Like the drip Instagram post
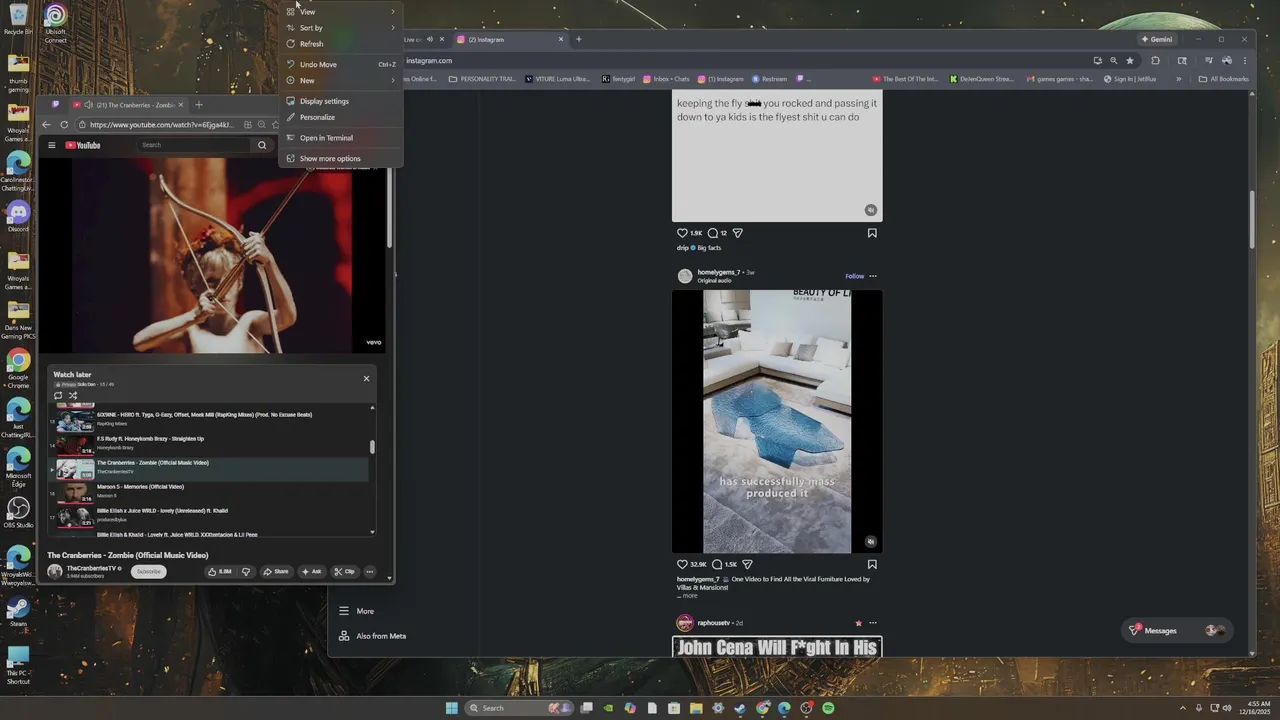1280x720 pixels. (683, 233)
